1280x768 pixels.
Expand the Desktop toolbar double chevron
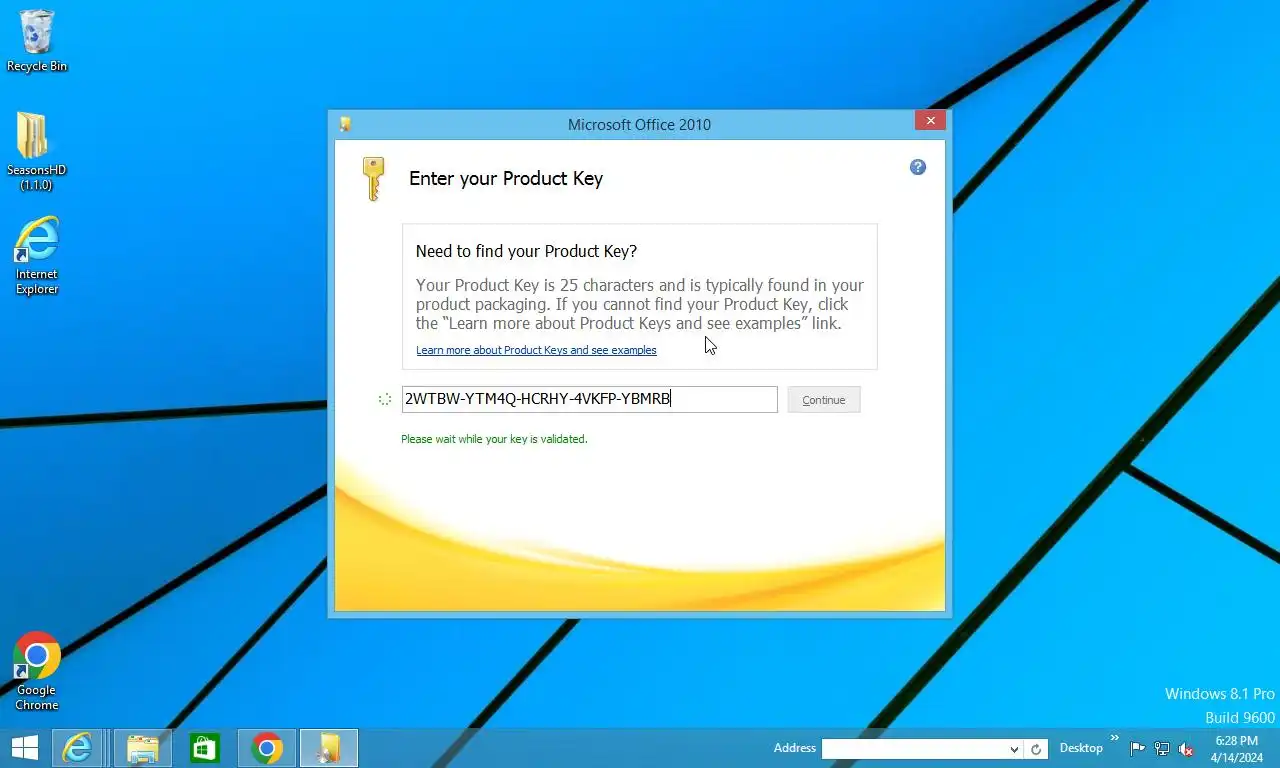[1115, 738]
